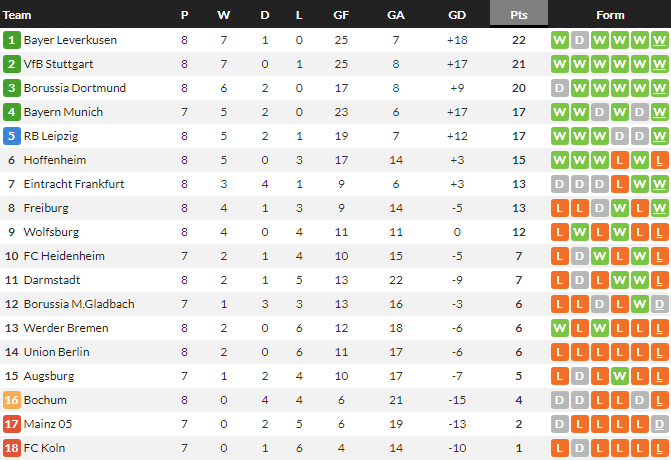Screen dimensions: 671x460
Task: Open Union Berlin team page
Action: [x=57, y=352]
